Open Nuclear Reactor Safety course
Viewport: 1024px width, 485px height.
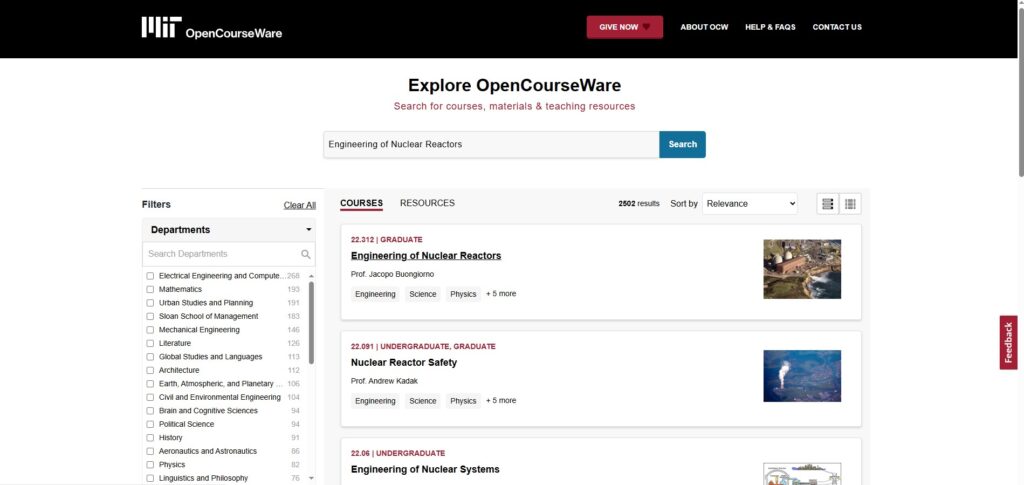404,362
